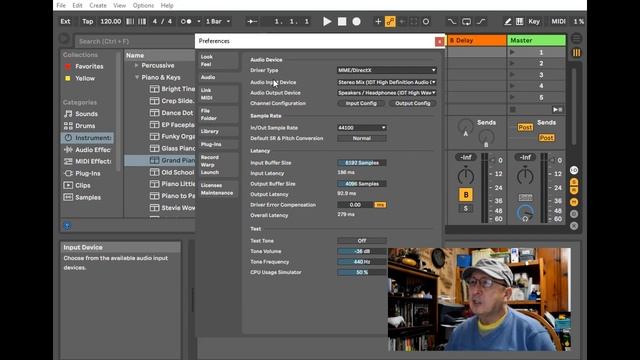Viewport: 640px width, 360px height.
Task: Click the Arrangement Record button
Action: [356, 21]
